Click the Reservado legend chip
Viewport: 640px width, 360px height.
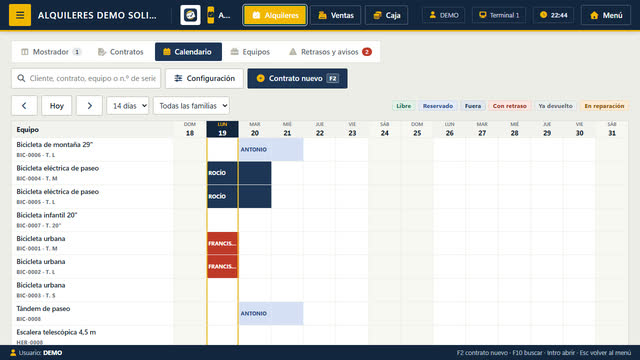[x=438, y=106]
